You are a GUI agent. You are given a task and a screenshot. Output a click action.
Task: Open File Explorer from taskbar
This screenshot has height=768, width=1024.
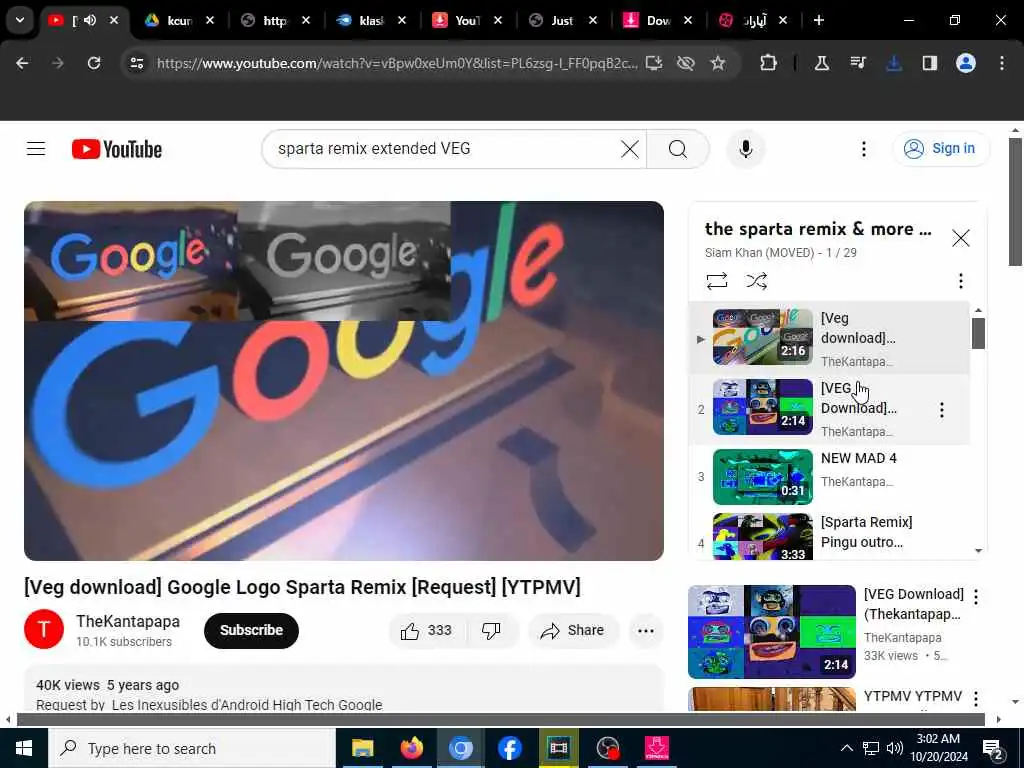coord(362,748)
